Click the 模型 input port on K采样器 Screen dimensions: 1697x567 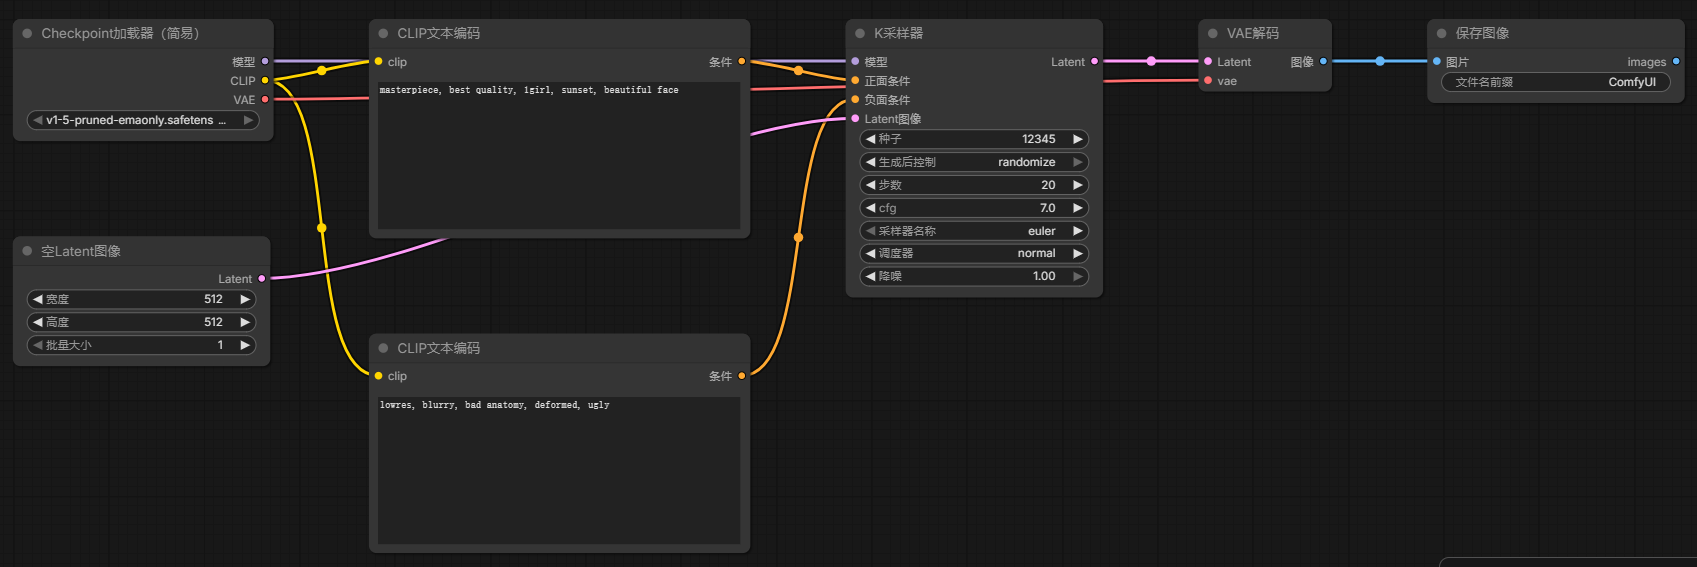855,61
